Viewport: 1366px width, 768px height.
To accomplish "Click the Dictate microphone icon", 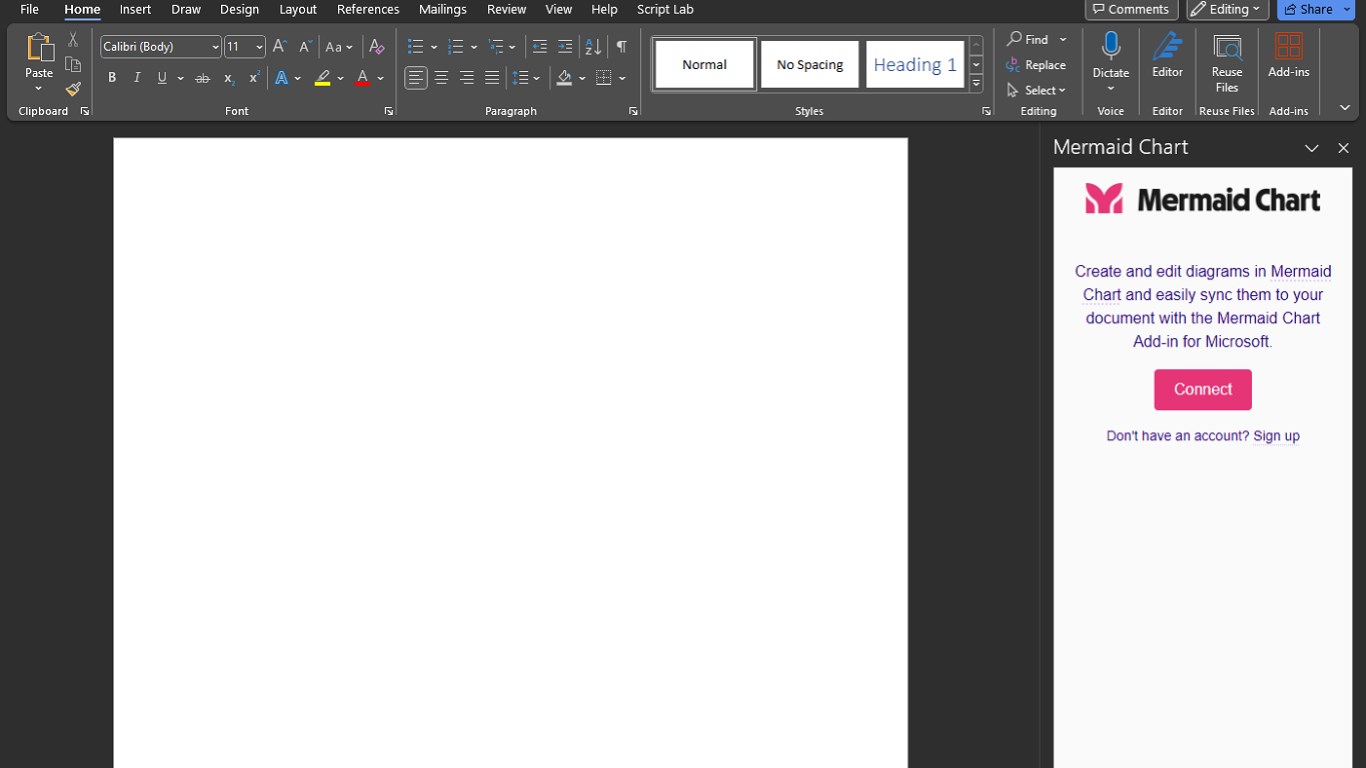I will [1110, 46].
